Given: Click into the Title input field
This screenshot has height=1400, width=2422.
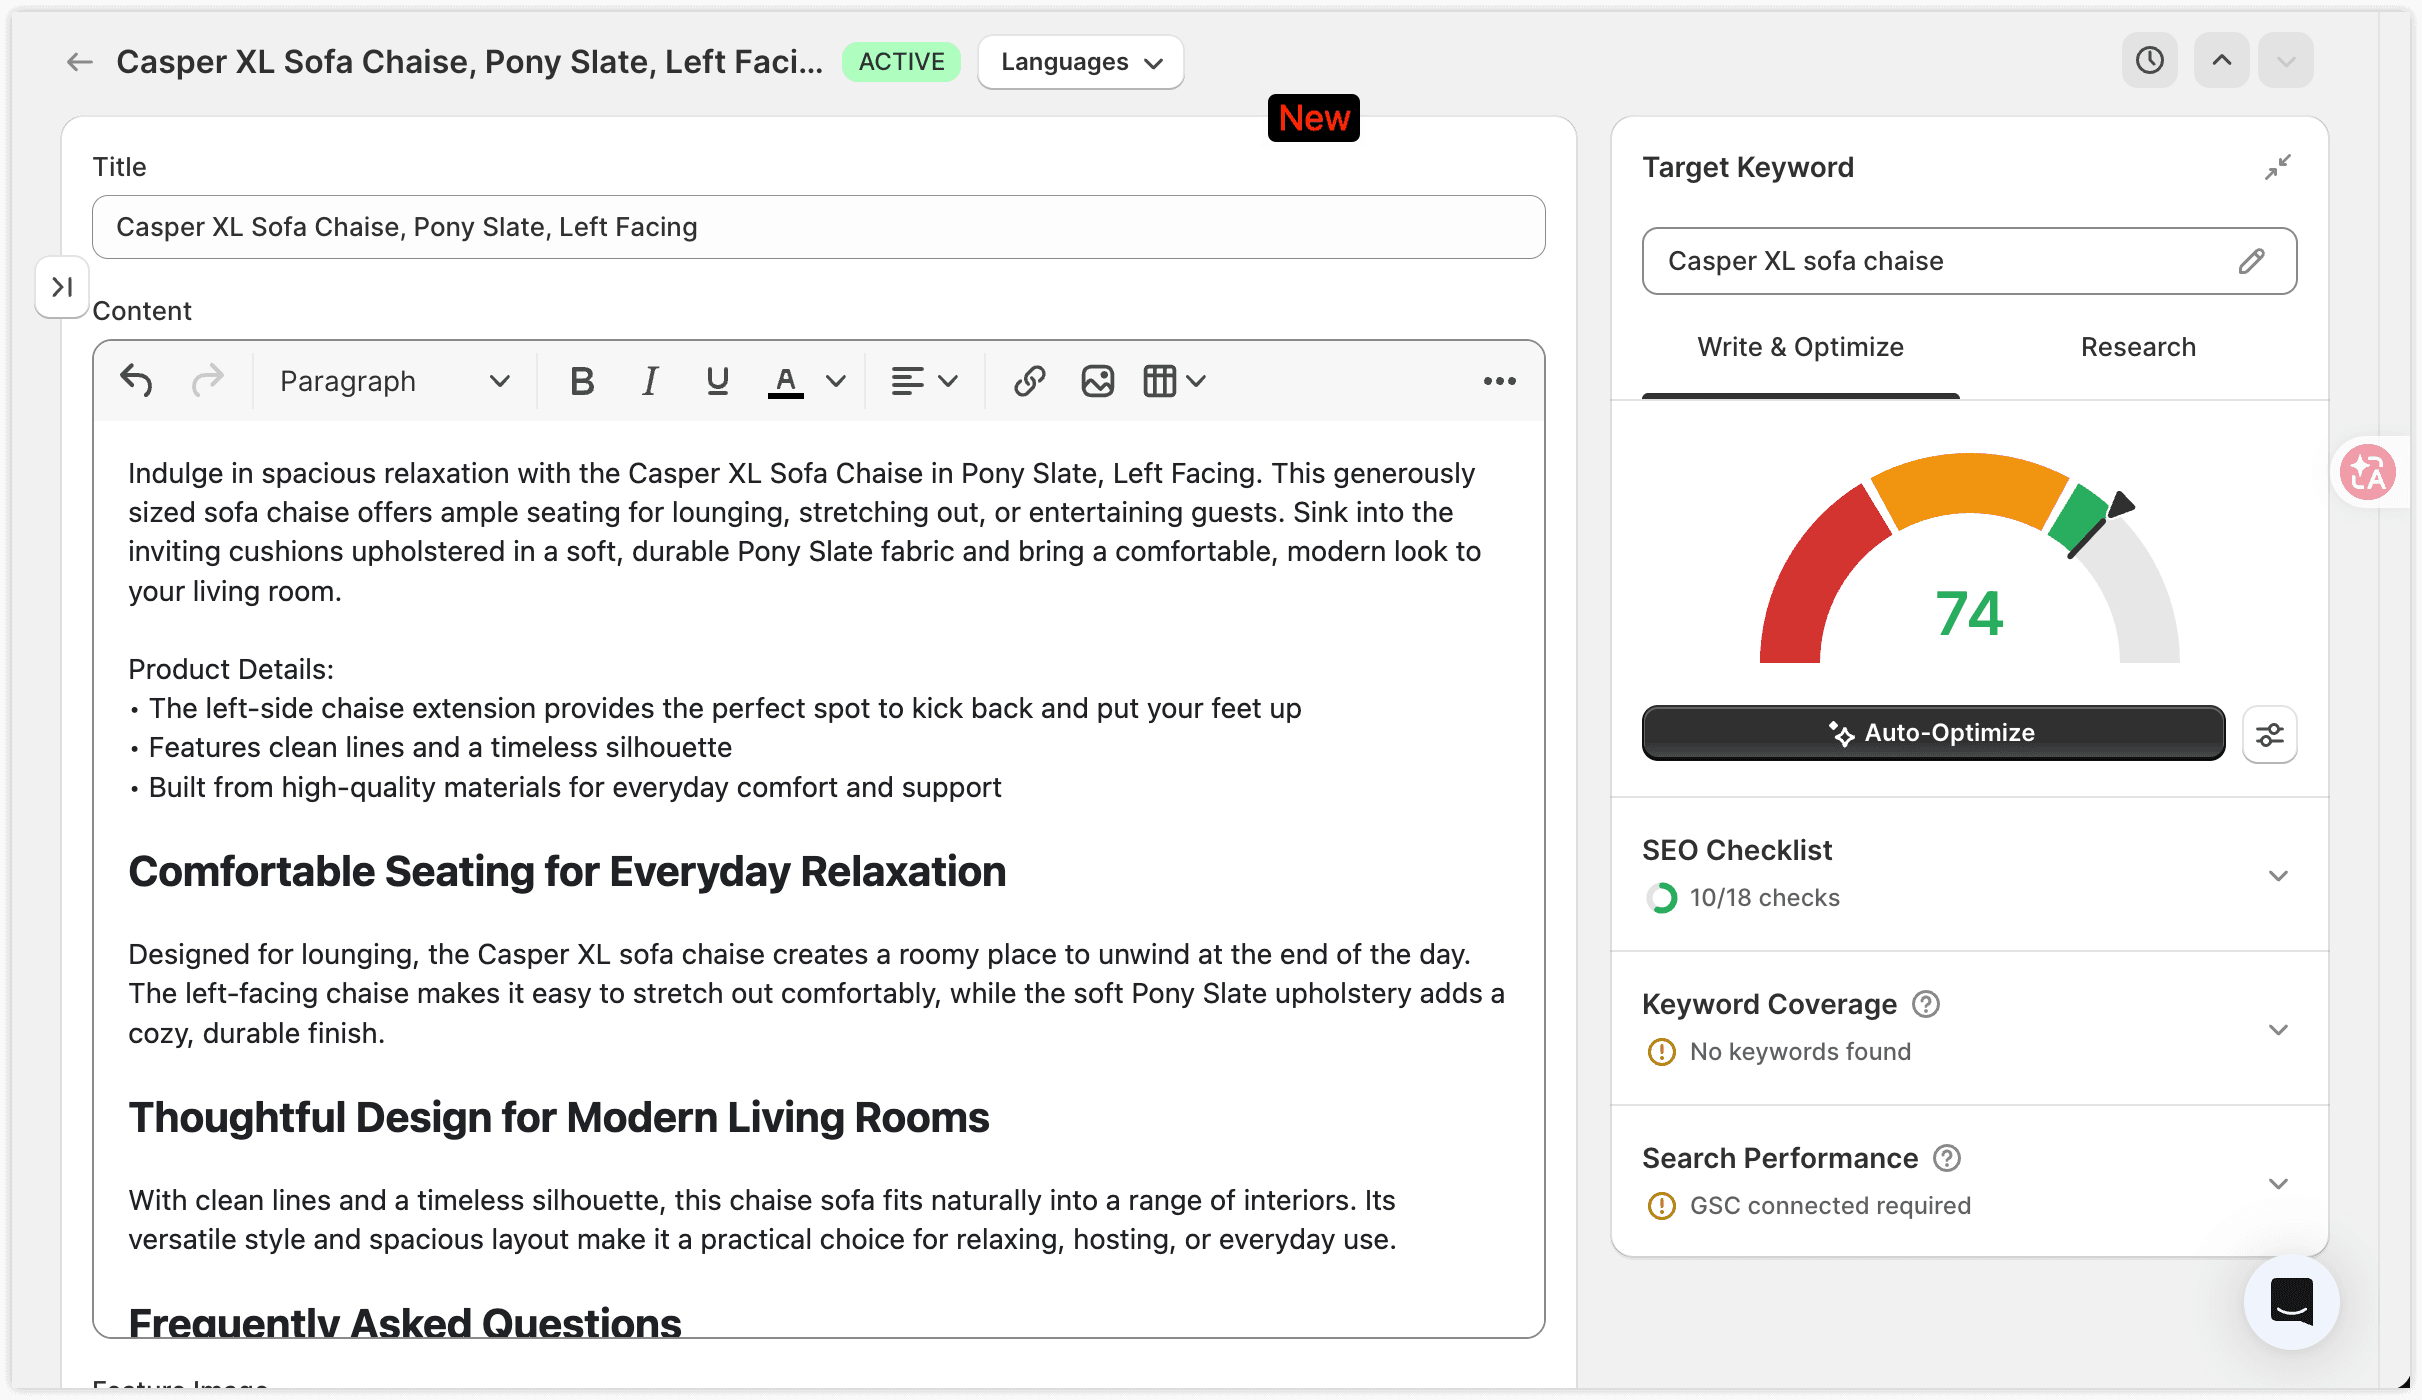Looking at the screenshot, I should click(x=819, y=227).
